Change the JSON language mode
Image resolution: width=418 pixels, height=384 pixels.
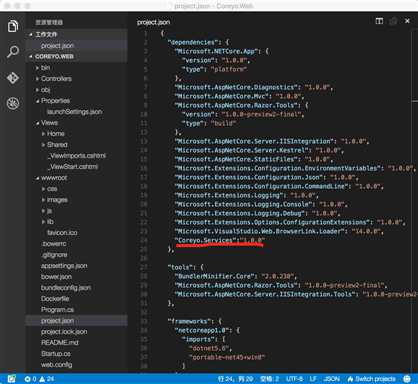tap(332, 379)
